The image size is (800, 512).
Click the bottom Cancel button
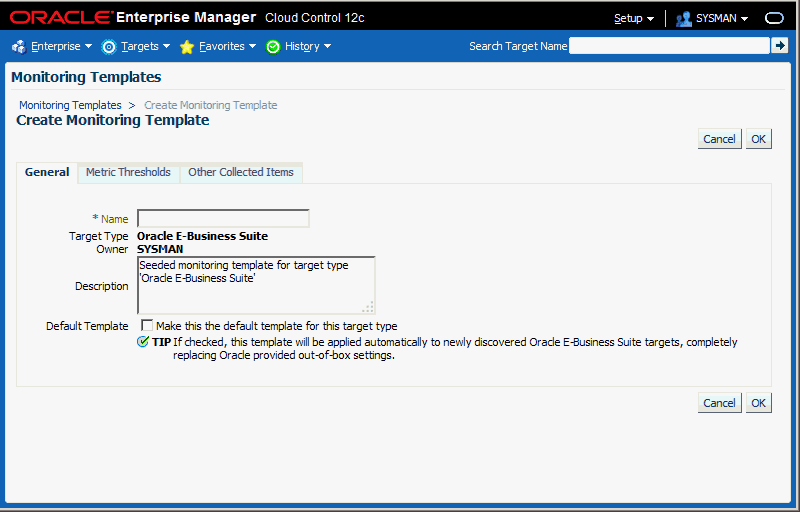tap(719, 403)
